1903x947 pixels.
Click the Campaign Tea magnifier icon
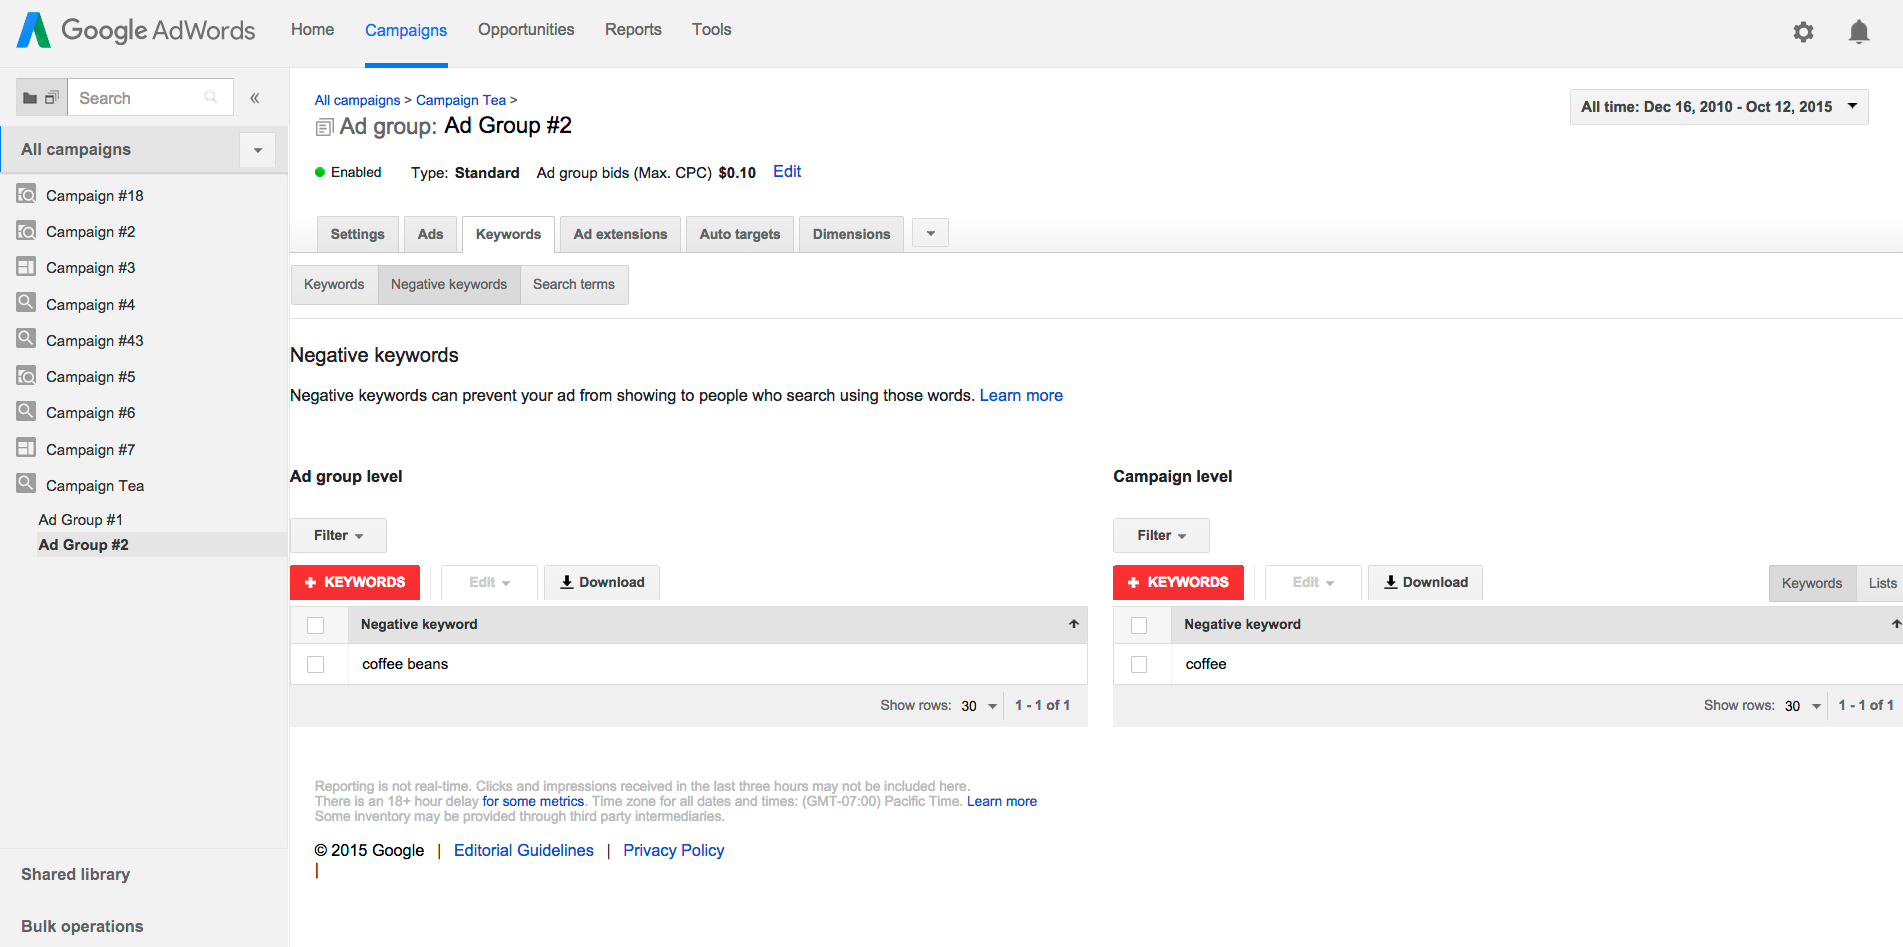pos(26,484)
